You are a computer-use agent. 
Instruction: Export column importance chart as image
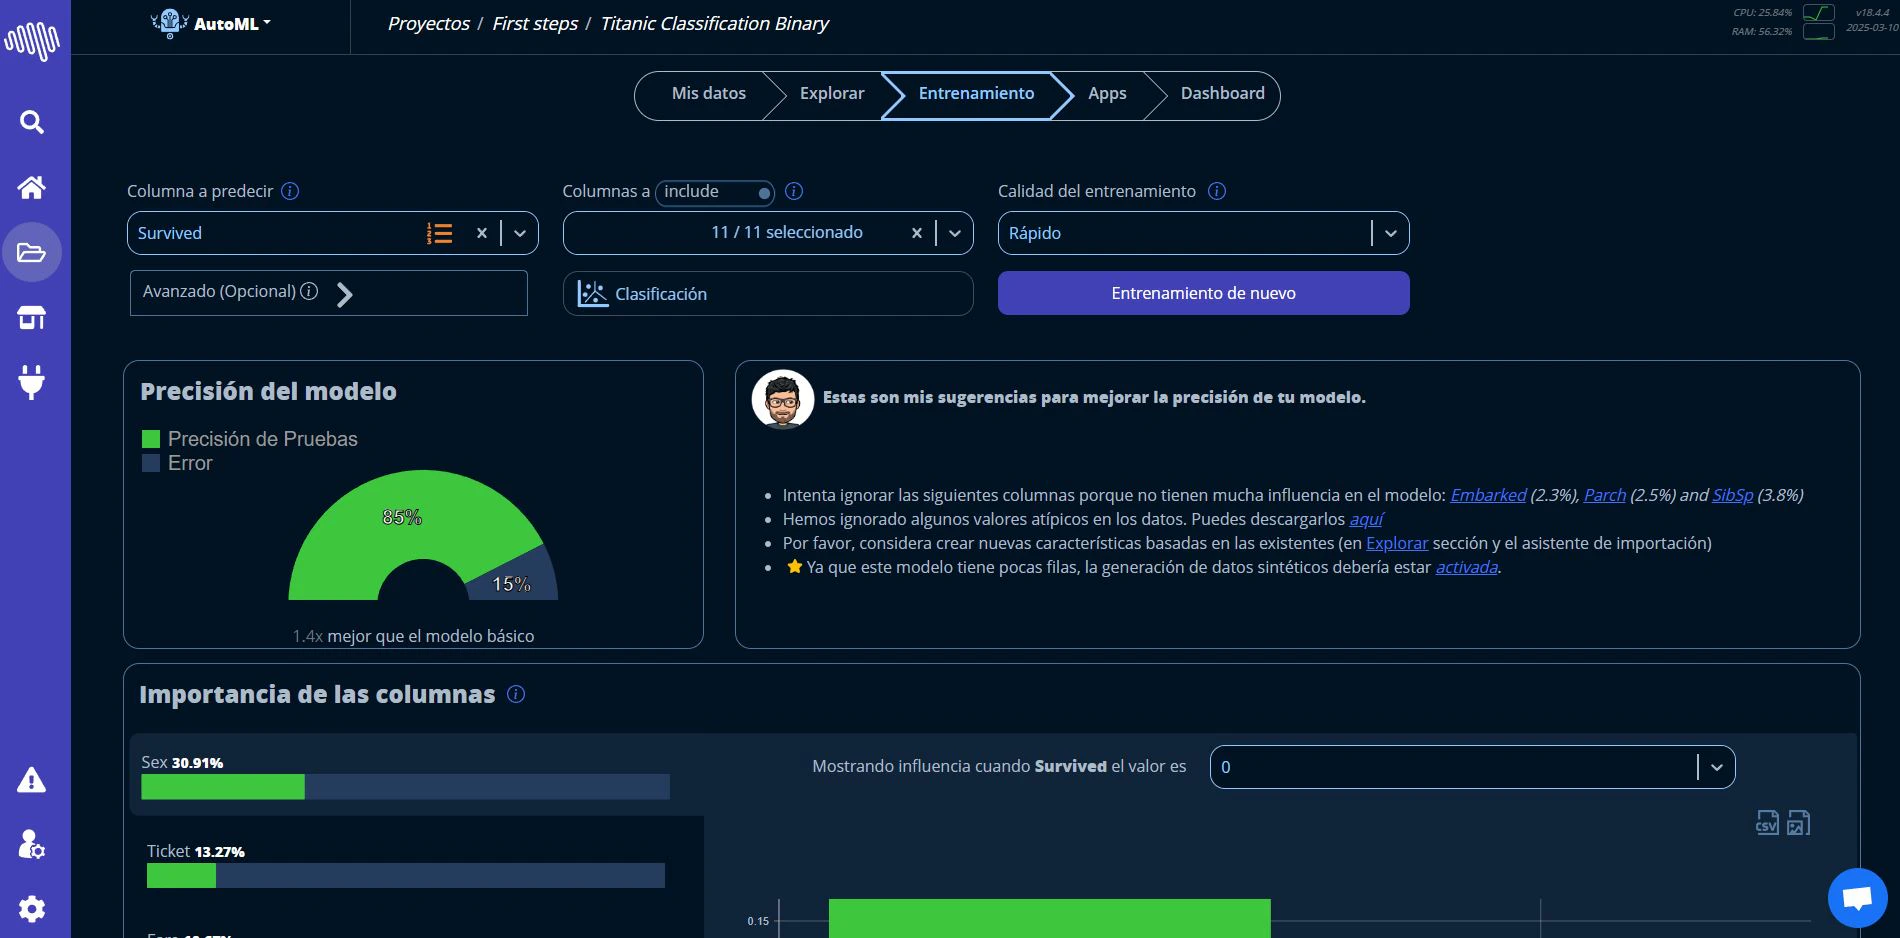coord(1799,824)
